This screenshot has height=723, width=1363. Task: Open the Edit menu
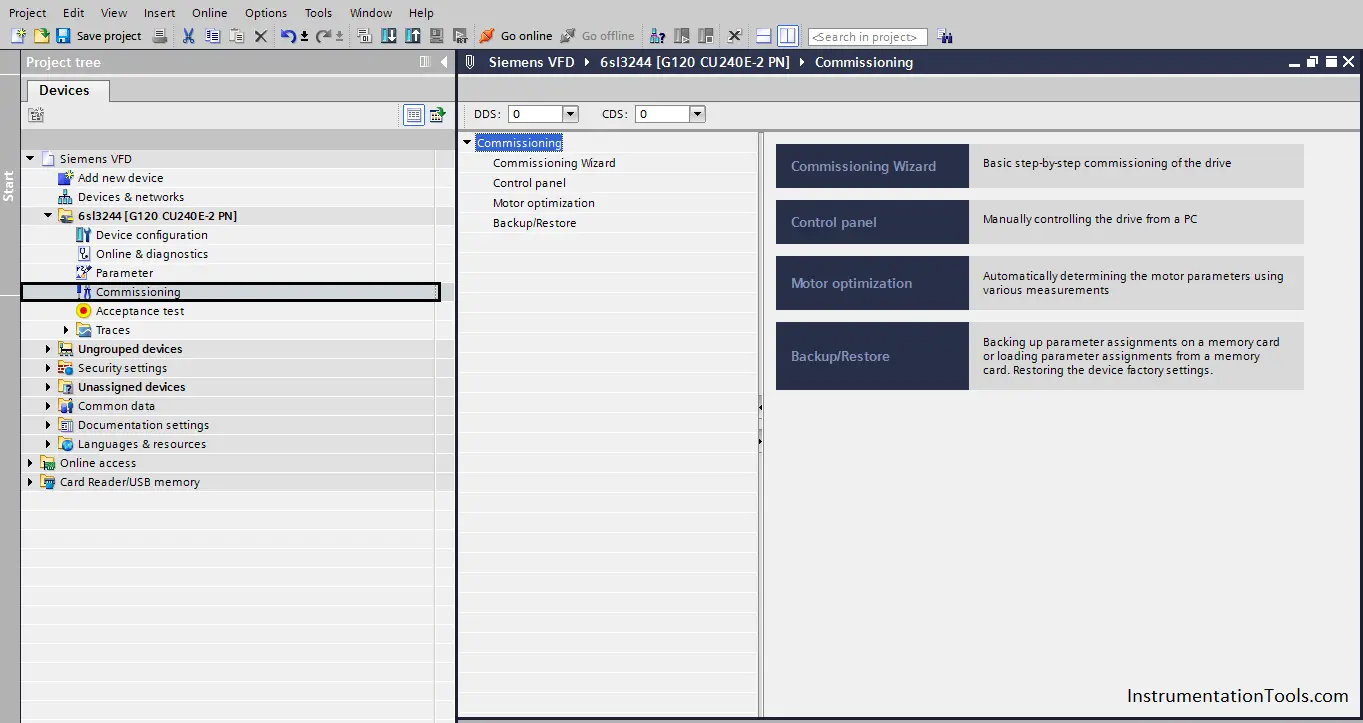[74, 13]
